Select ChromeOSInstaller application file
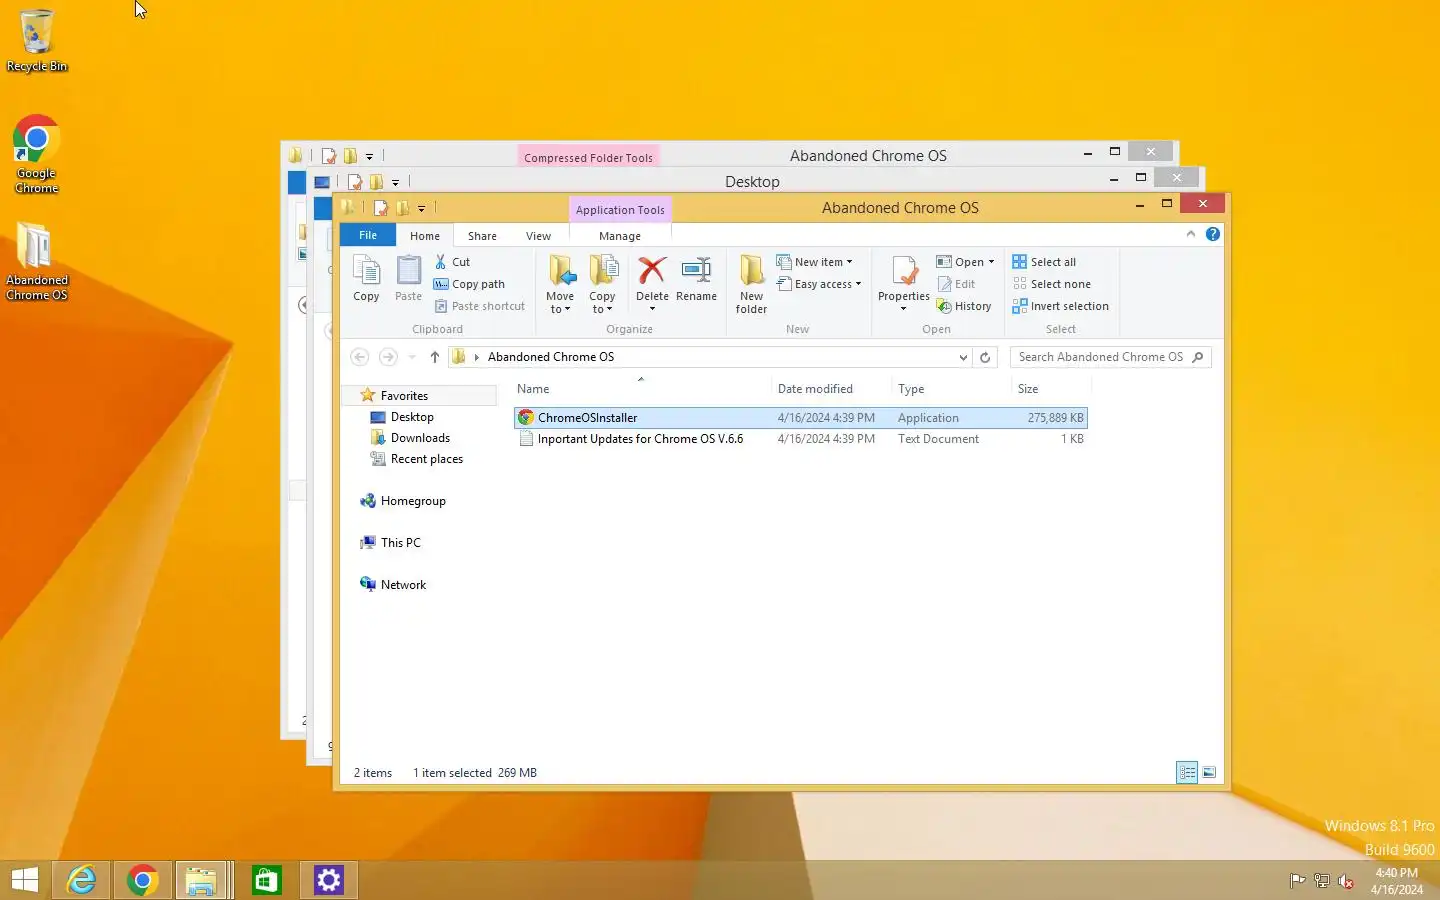This screenshot has height=900, width=1440. pos(801,418)
